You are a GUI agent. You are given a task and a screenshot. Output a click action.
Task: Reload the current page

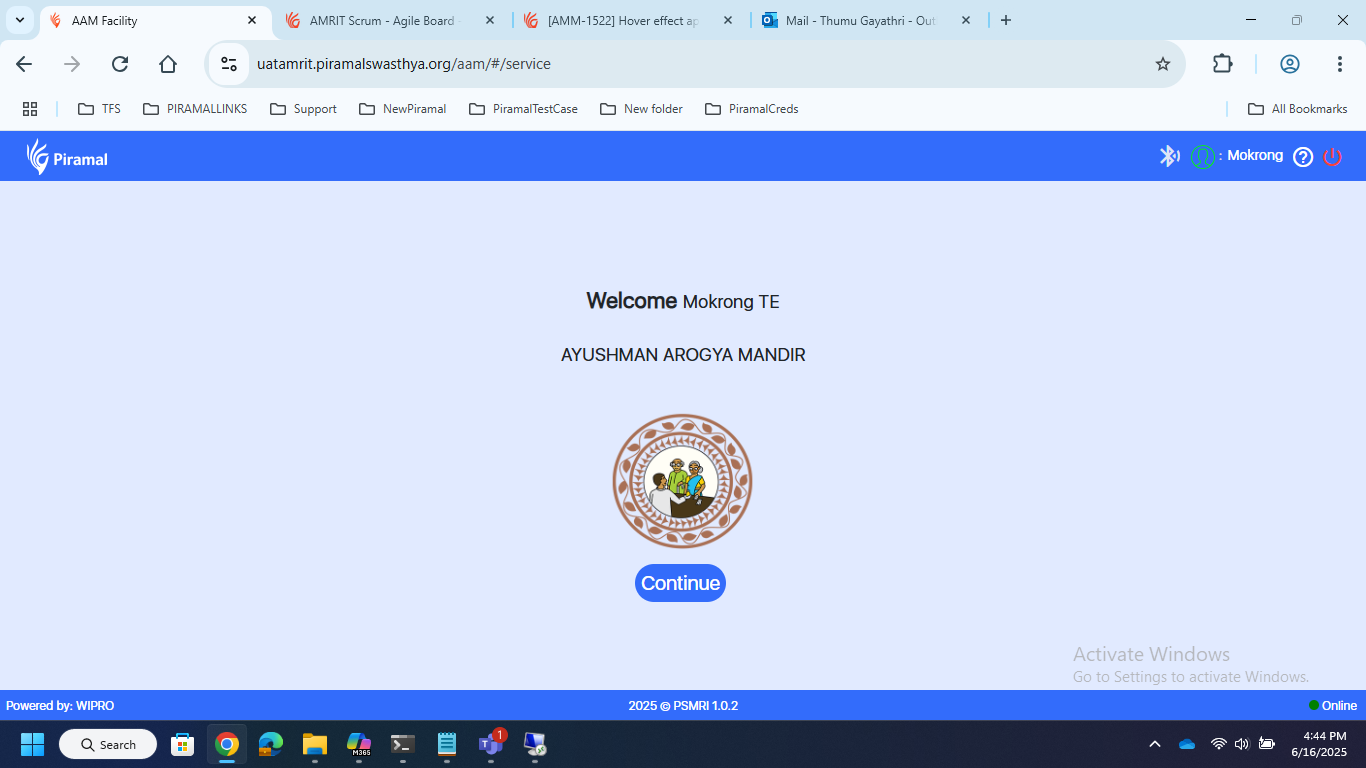coord(120,64)
